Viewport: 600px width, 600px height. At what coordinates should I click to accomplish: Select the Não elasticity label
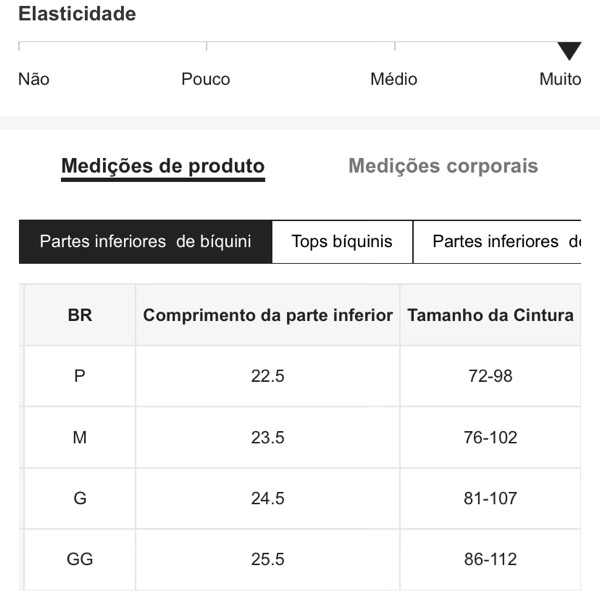click(34, 79)
